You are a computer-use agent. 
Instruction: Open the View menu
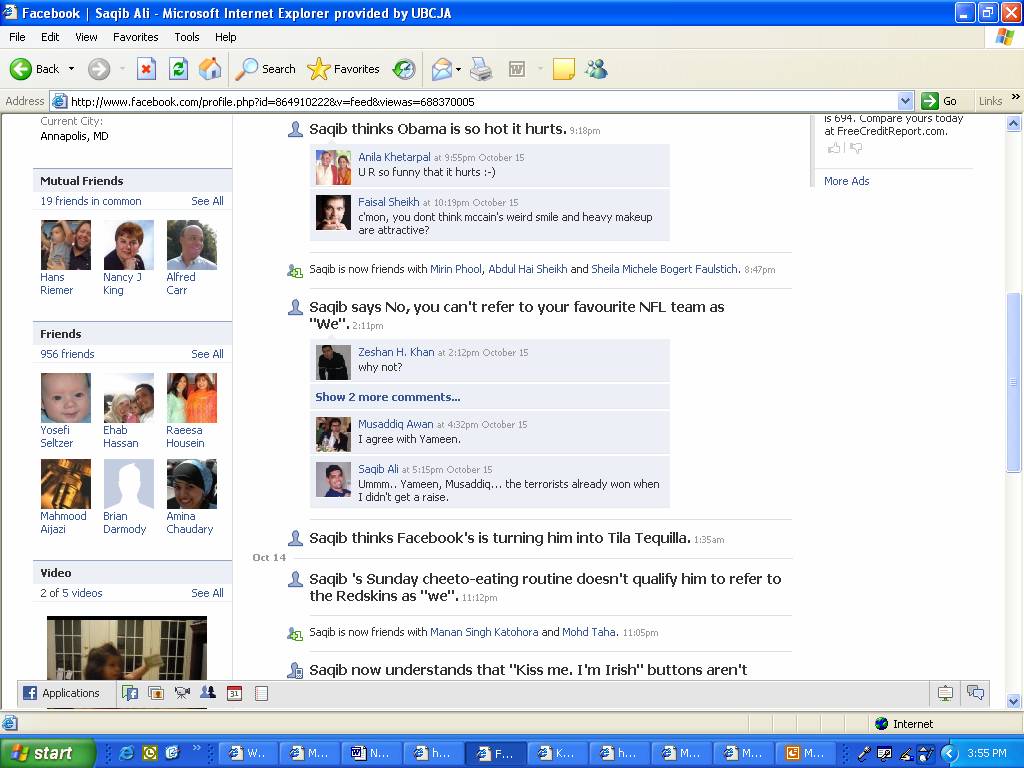coord(86,37)
